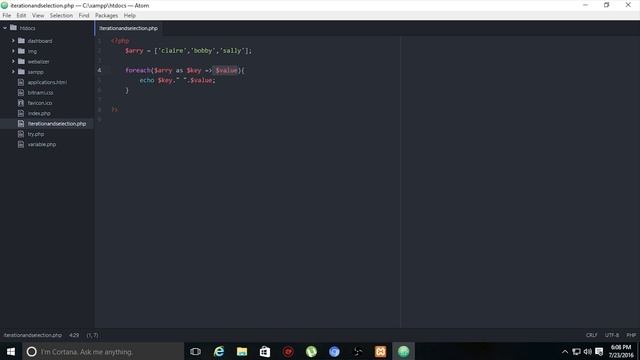Open try.php in the tree view

(x=36, y=134)
